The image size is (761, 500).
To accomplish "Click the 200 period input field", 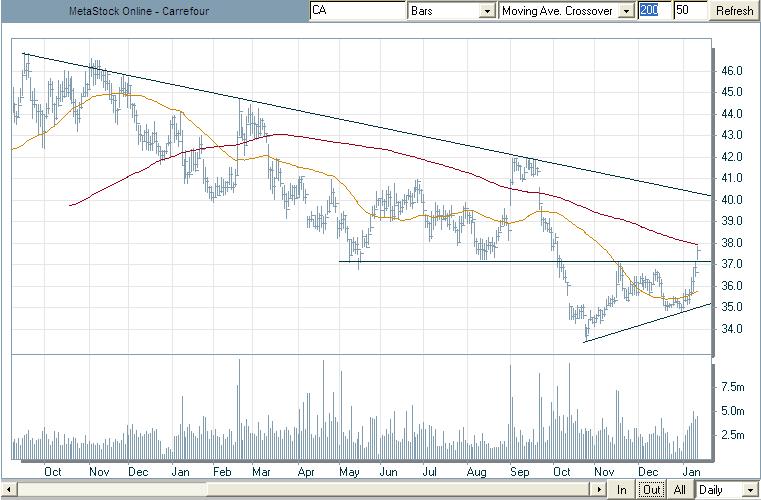I will point(653,10).
